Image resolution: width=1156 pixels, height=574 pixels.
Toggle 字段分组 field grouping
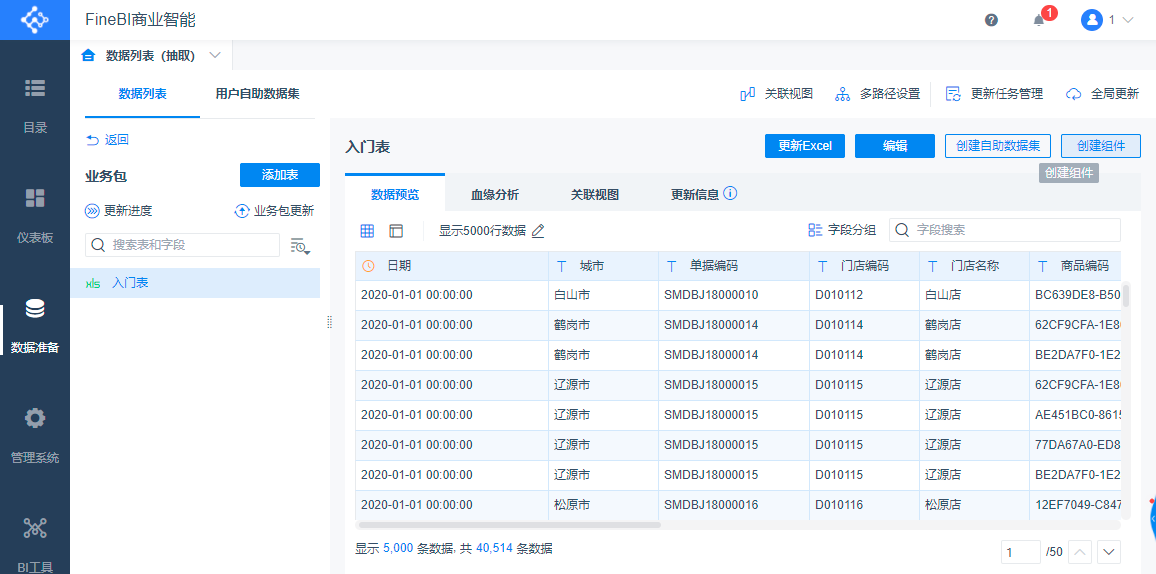pyautogui.click(x=841, y=230)
